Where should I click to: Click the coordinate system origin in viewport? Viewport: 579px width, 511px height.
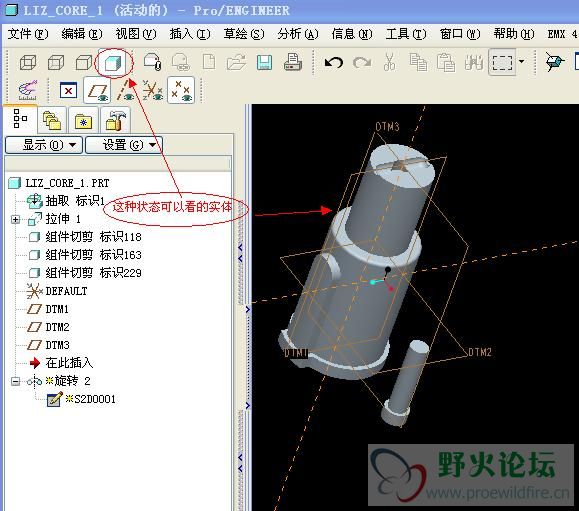pos(386,279)
